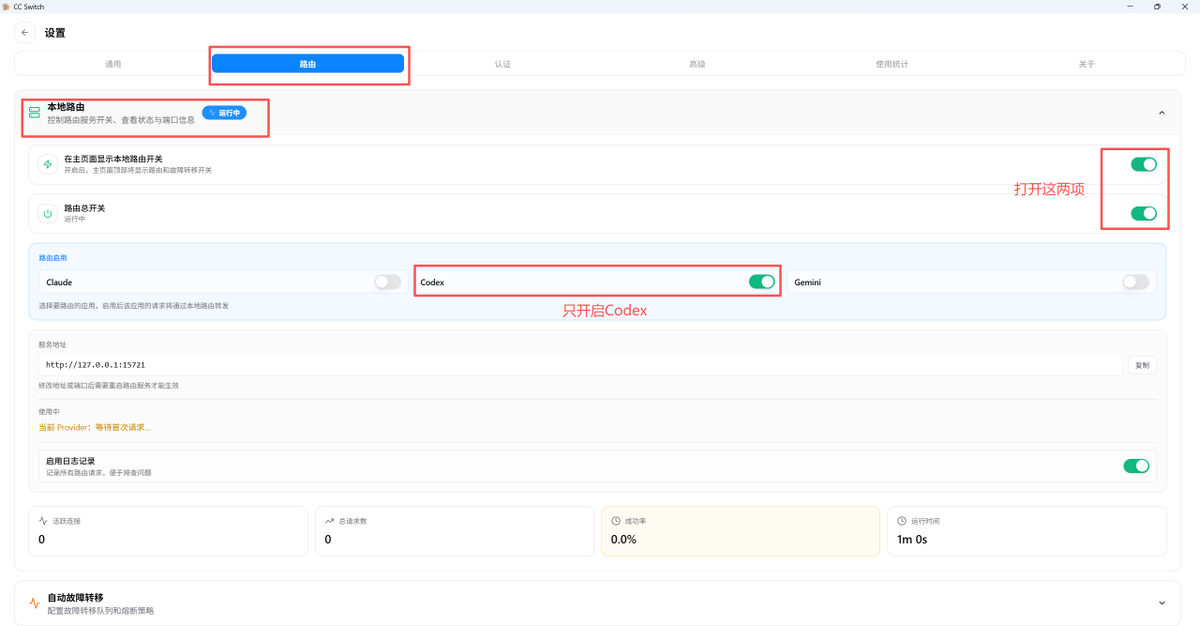Collapse the 本地路由 section chevron
Image resolution: width=1200 pixels, height=626 pixels.
click(x=1161, y=113)
